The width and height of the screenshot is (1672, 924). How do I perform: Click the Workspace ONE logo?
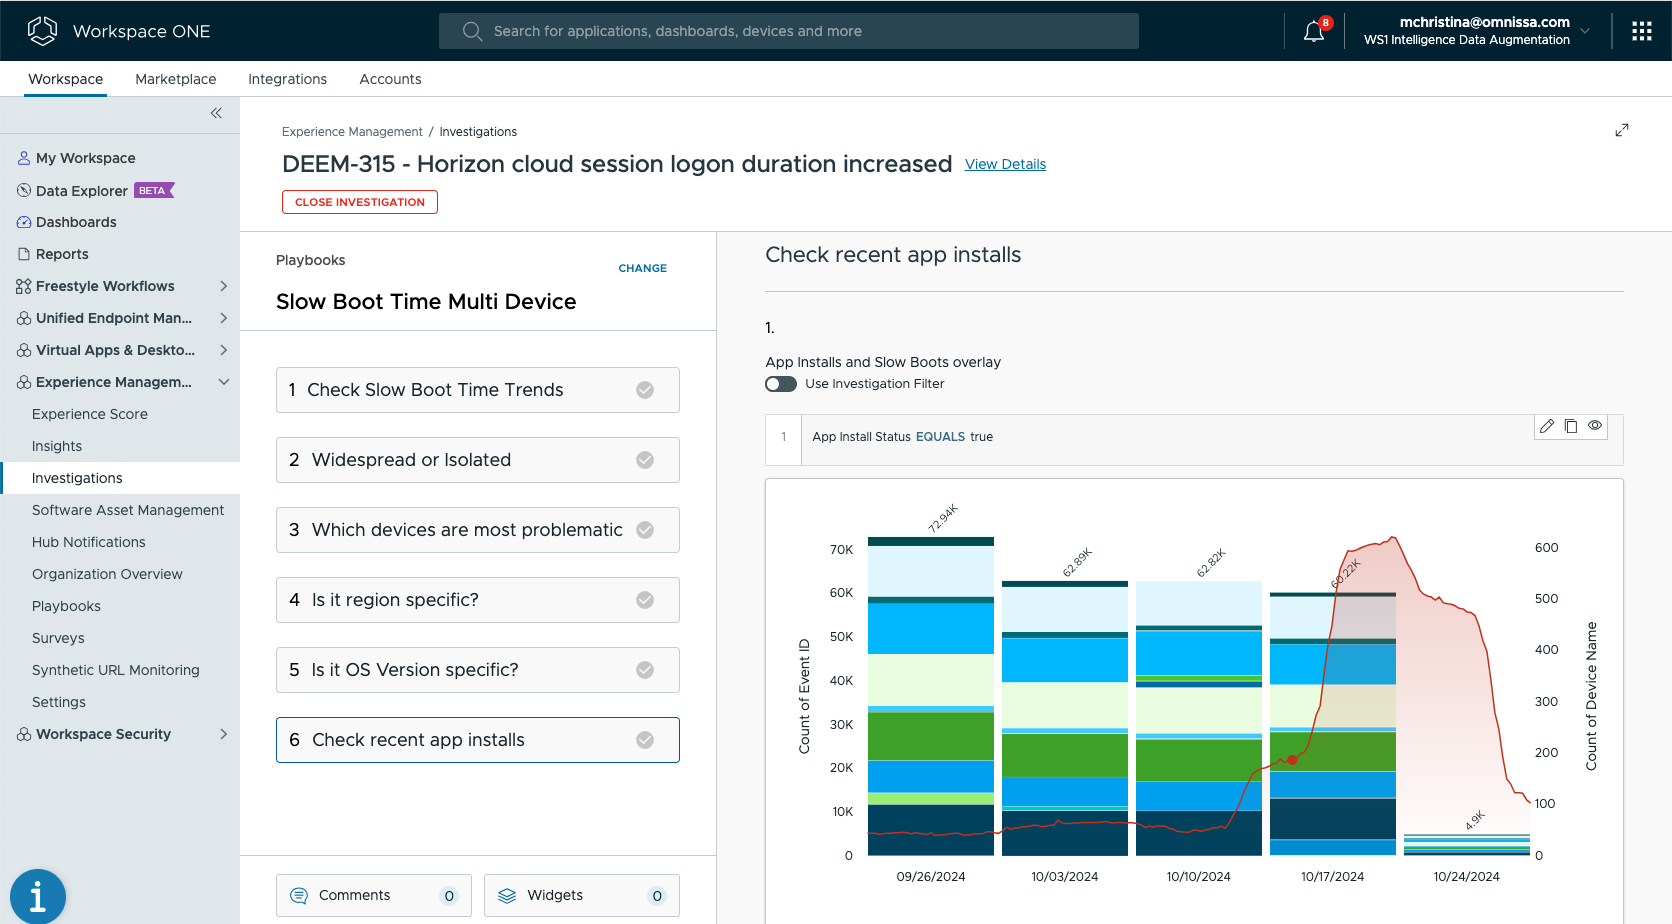42,31
